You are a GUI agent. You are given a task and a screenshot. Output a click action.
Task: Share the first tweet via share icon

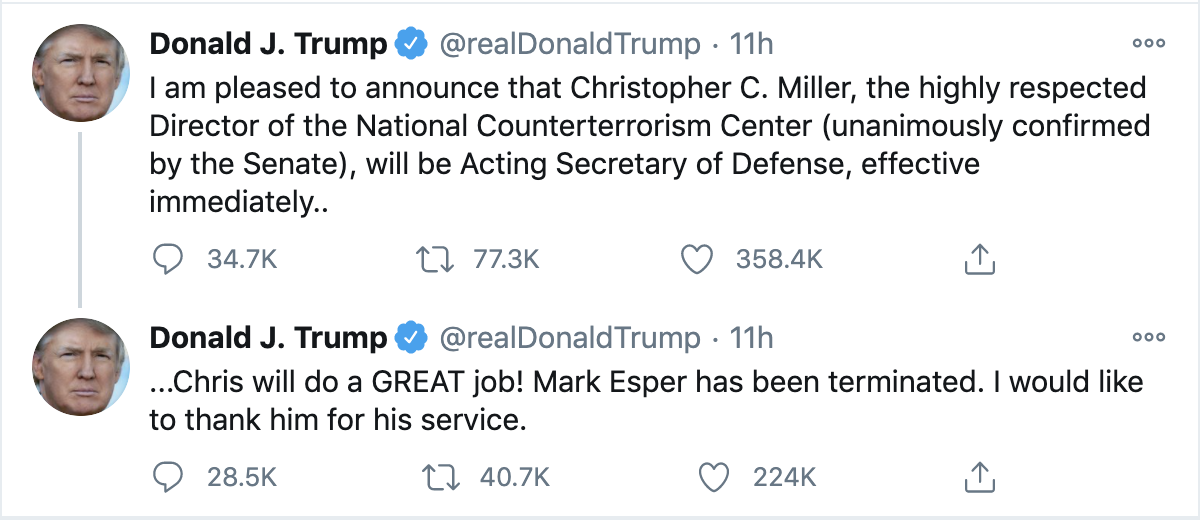[981, 260]
